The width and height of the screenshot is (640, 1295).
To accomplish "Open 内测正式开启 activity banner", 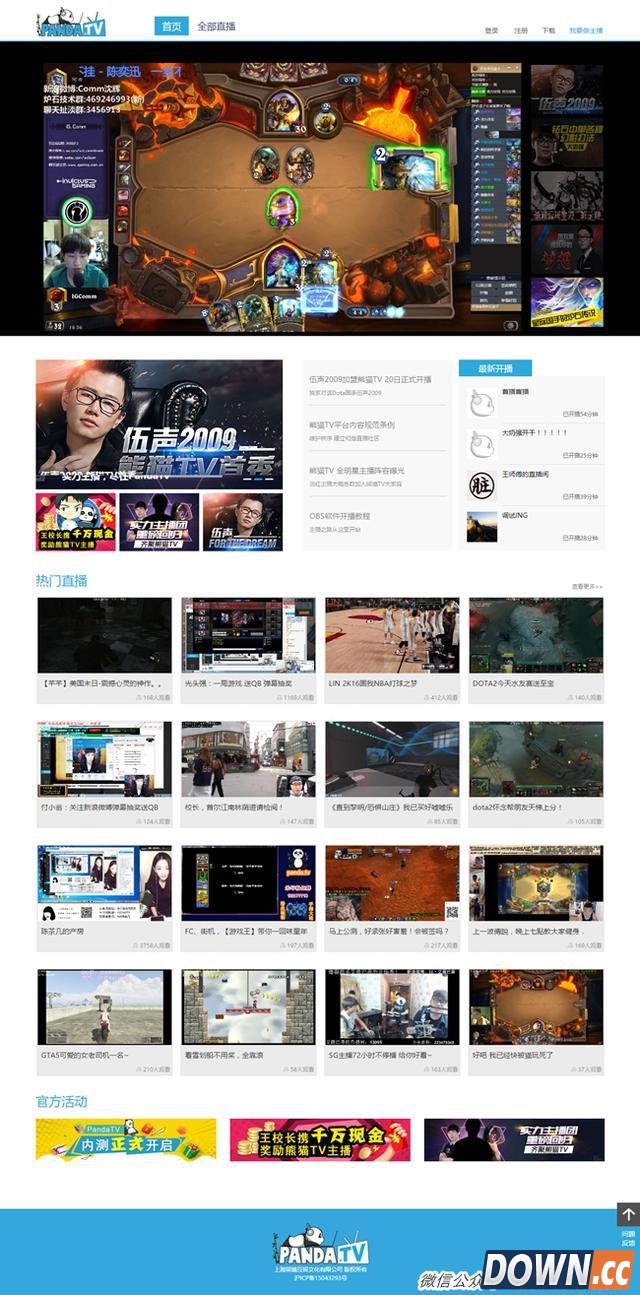I will click(x=126, y=1139).
